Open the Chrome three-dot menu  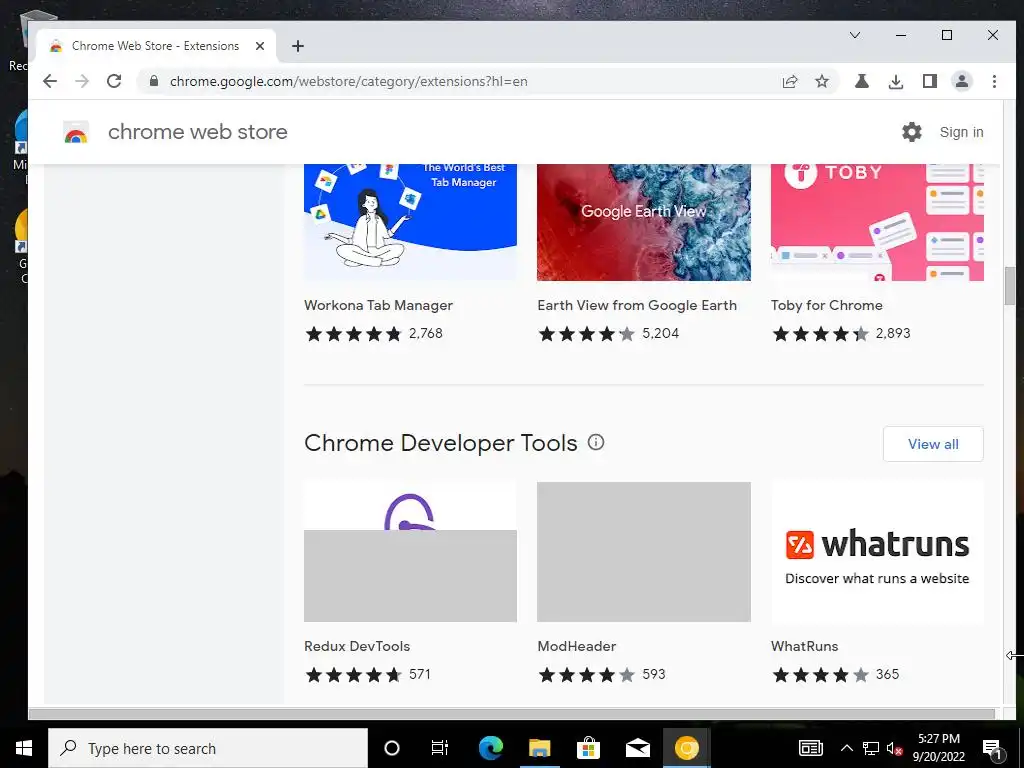pos(994,81)
